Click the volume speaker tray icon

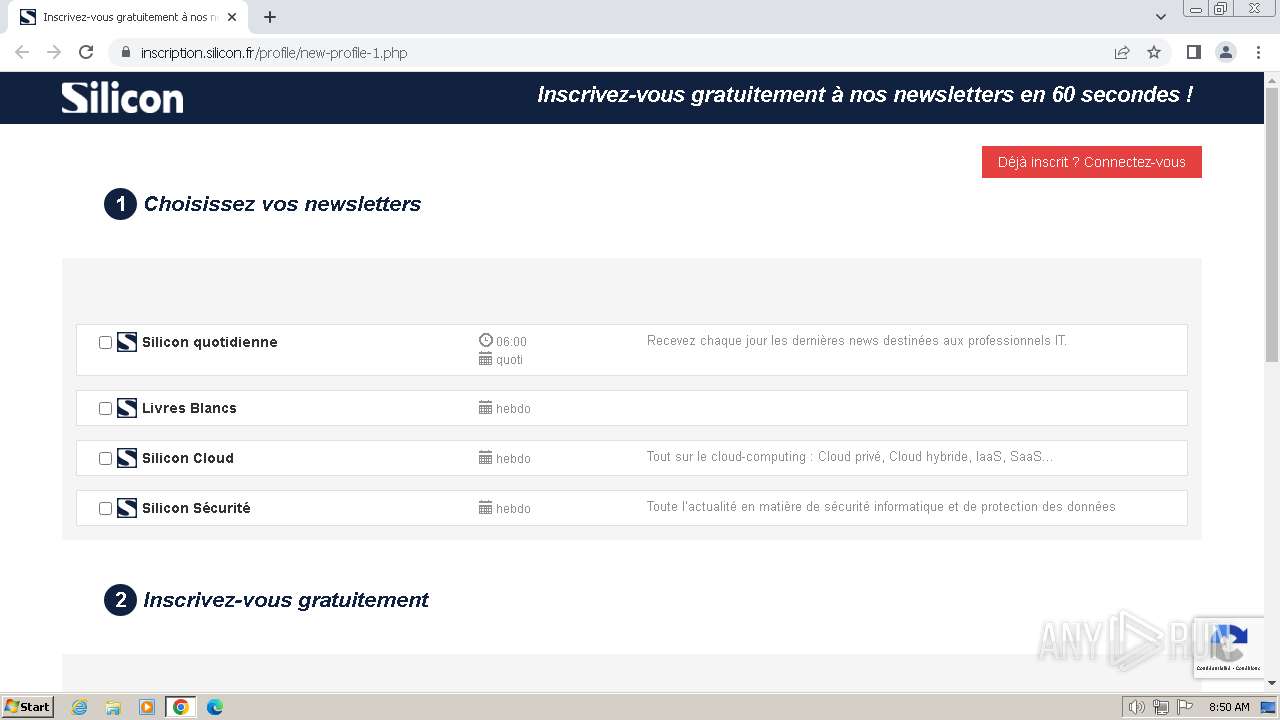[1136, 707]
